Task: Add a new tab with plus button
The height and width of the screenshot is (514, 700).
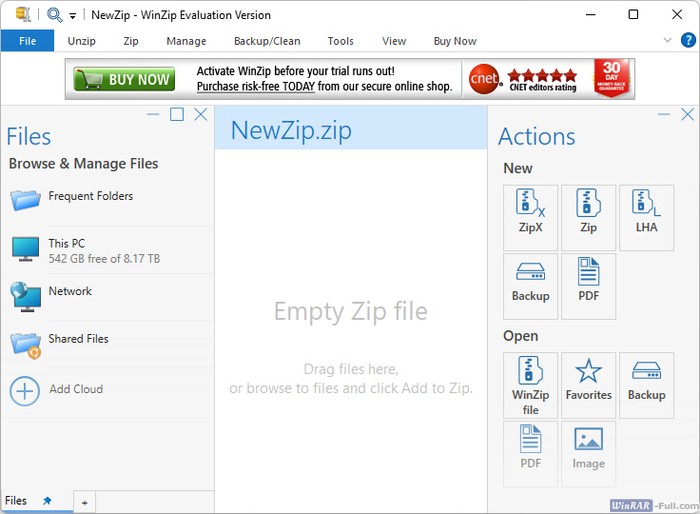Action: pos(85,501)
